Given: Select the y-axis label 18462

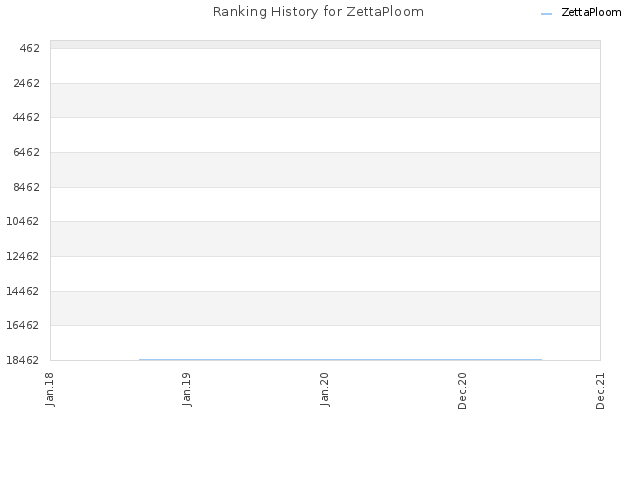Looking at the screenshot, I should coord(23,360).
